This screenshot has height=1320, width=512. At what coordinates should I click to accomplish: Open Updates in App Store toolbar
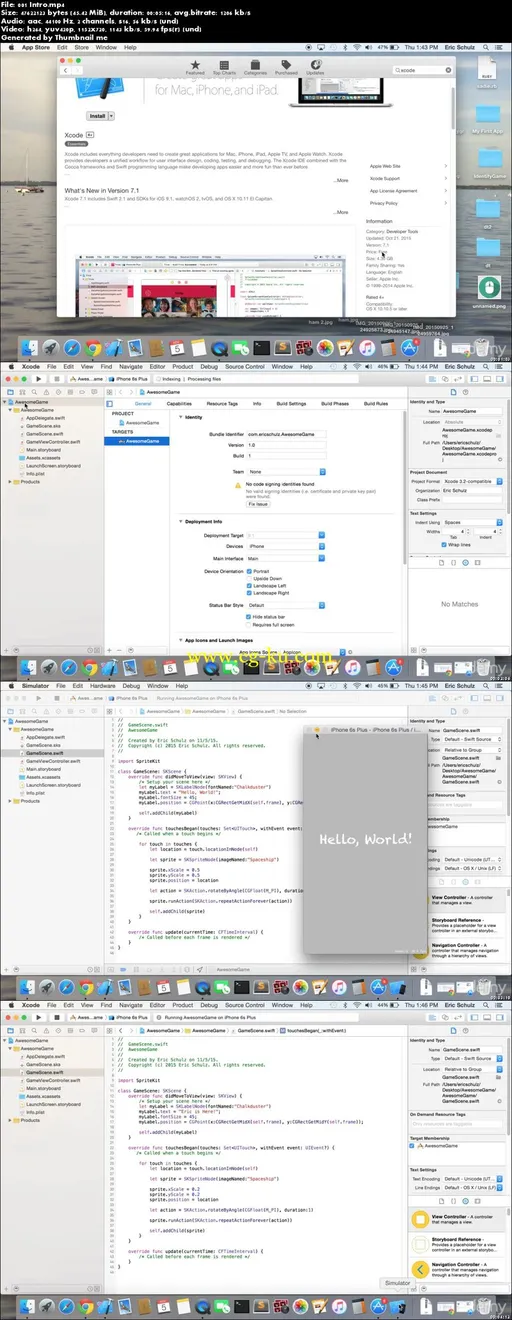point(315,68)
